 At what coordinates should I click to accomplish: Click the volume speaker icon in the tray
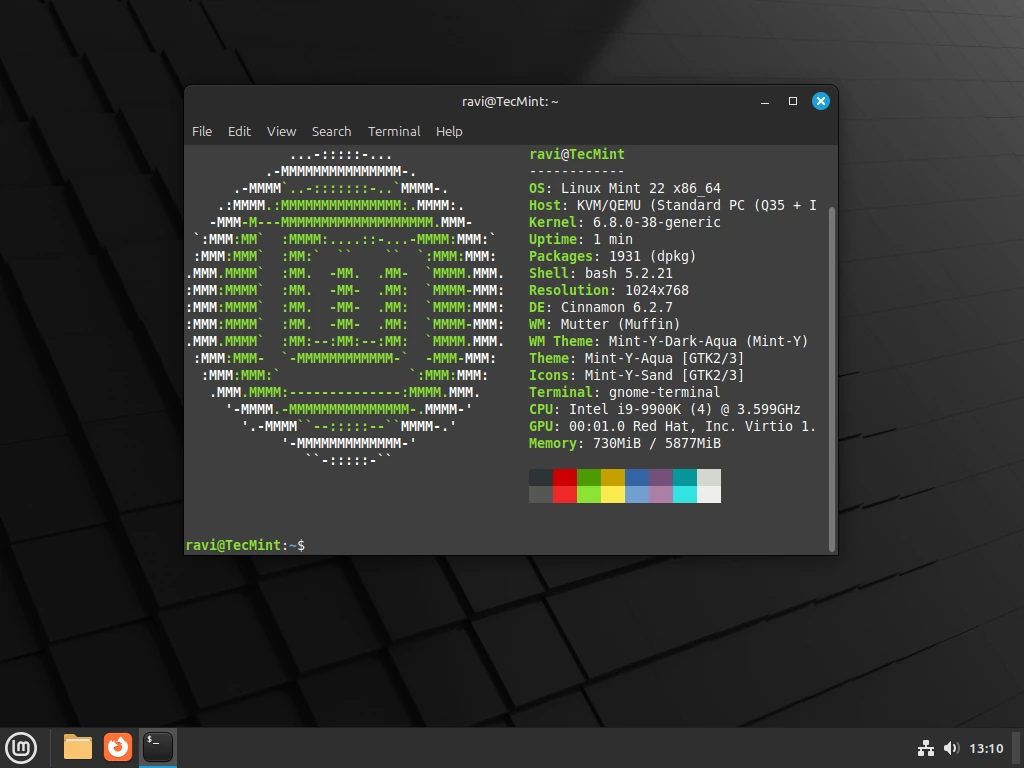[951, 748]
